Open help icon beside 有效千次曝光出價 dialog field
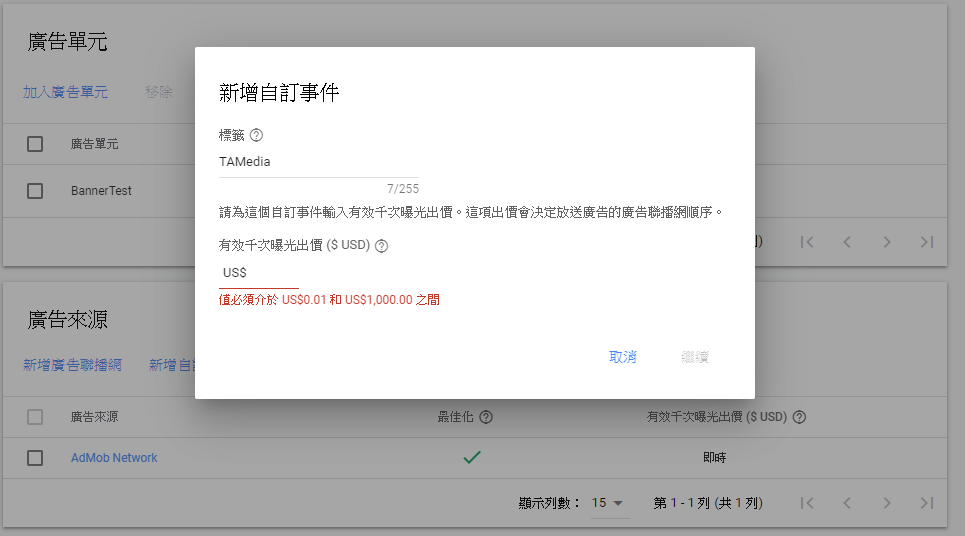Viewport: 965px width, 536px height. point(382,246)
